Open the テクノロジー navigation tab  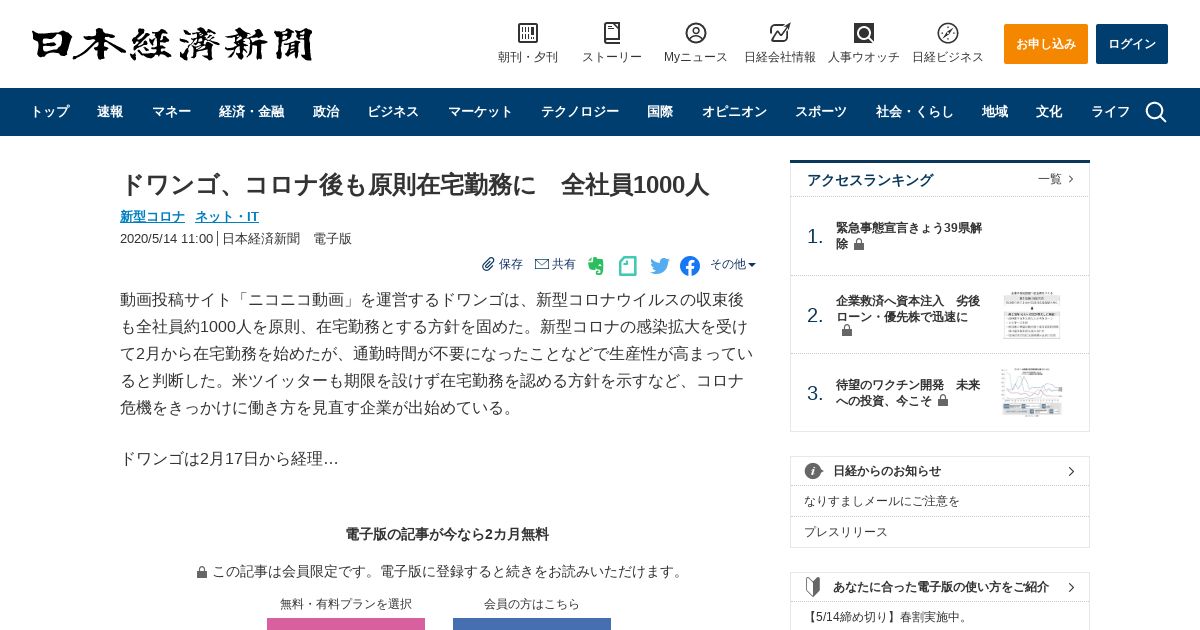click(x=580, y=112)
